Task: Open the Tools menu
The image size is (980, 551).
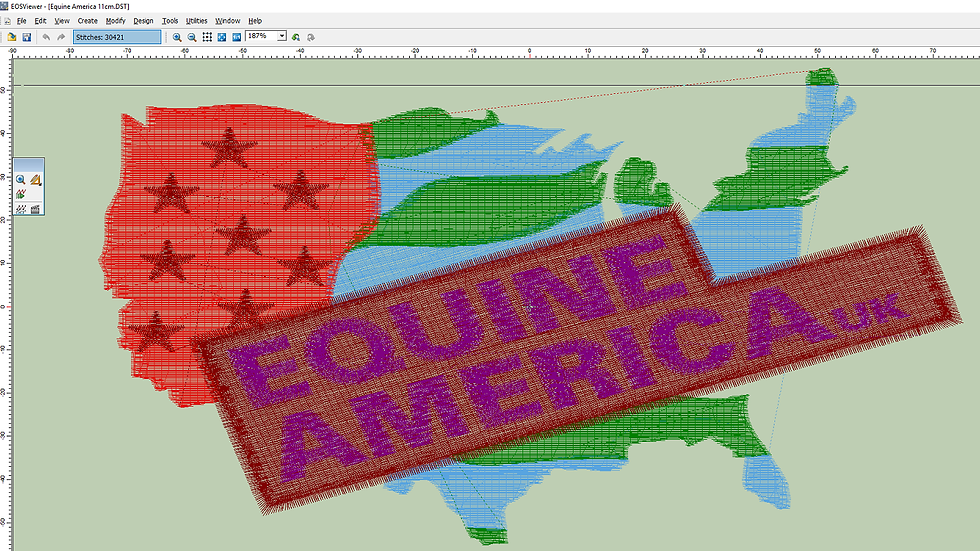Action: click(170, 21)
